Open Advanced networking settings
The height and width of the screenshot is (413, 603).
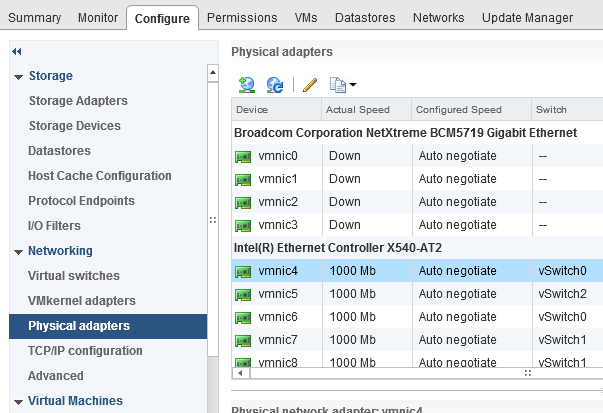tap(55, 376)
